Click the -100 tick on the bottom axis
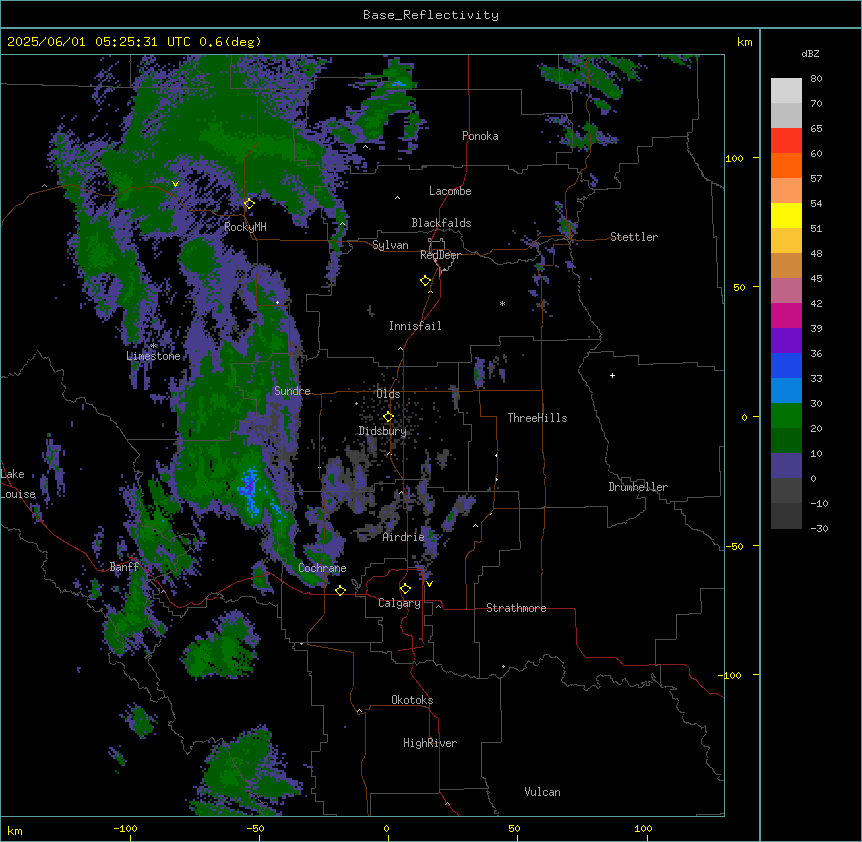The width and height of the screenshot is (862, 842). coord(126,828)
